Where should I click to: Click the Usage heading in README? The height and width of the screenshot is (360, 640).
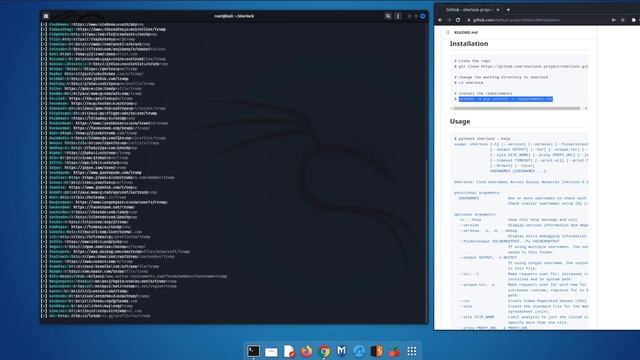(x=460, y=121)
